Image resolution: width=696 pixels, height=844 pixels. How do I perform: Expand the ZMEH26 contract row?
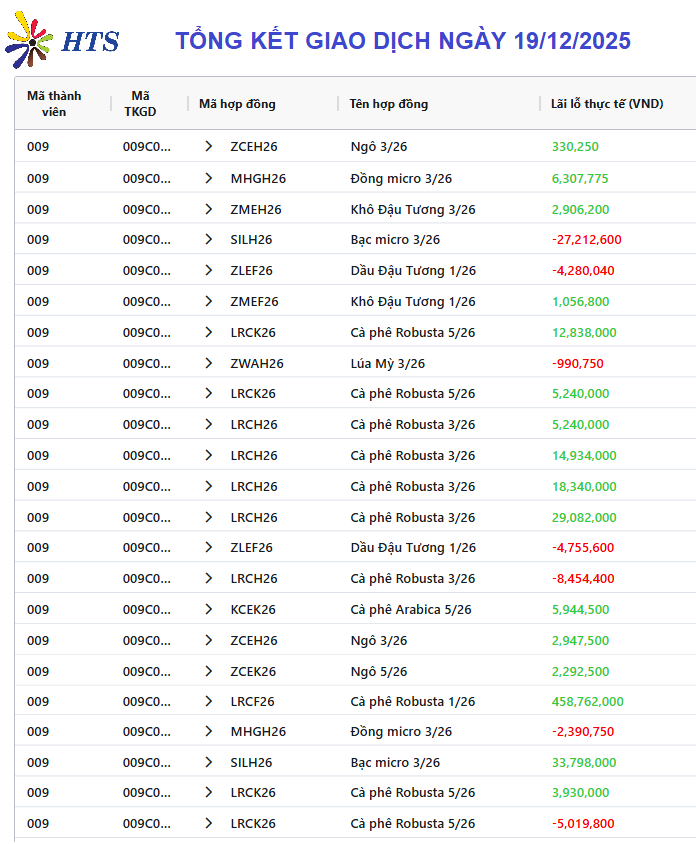tap(209, 209)
